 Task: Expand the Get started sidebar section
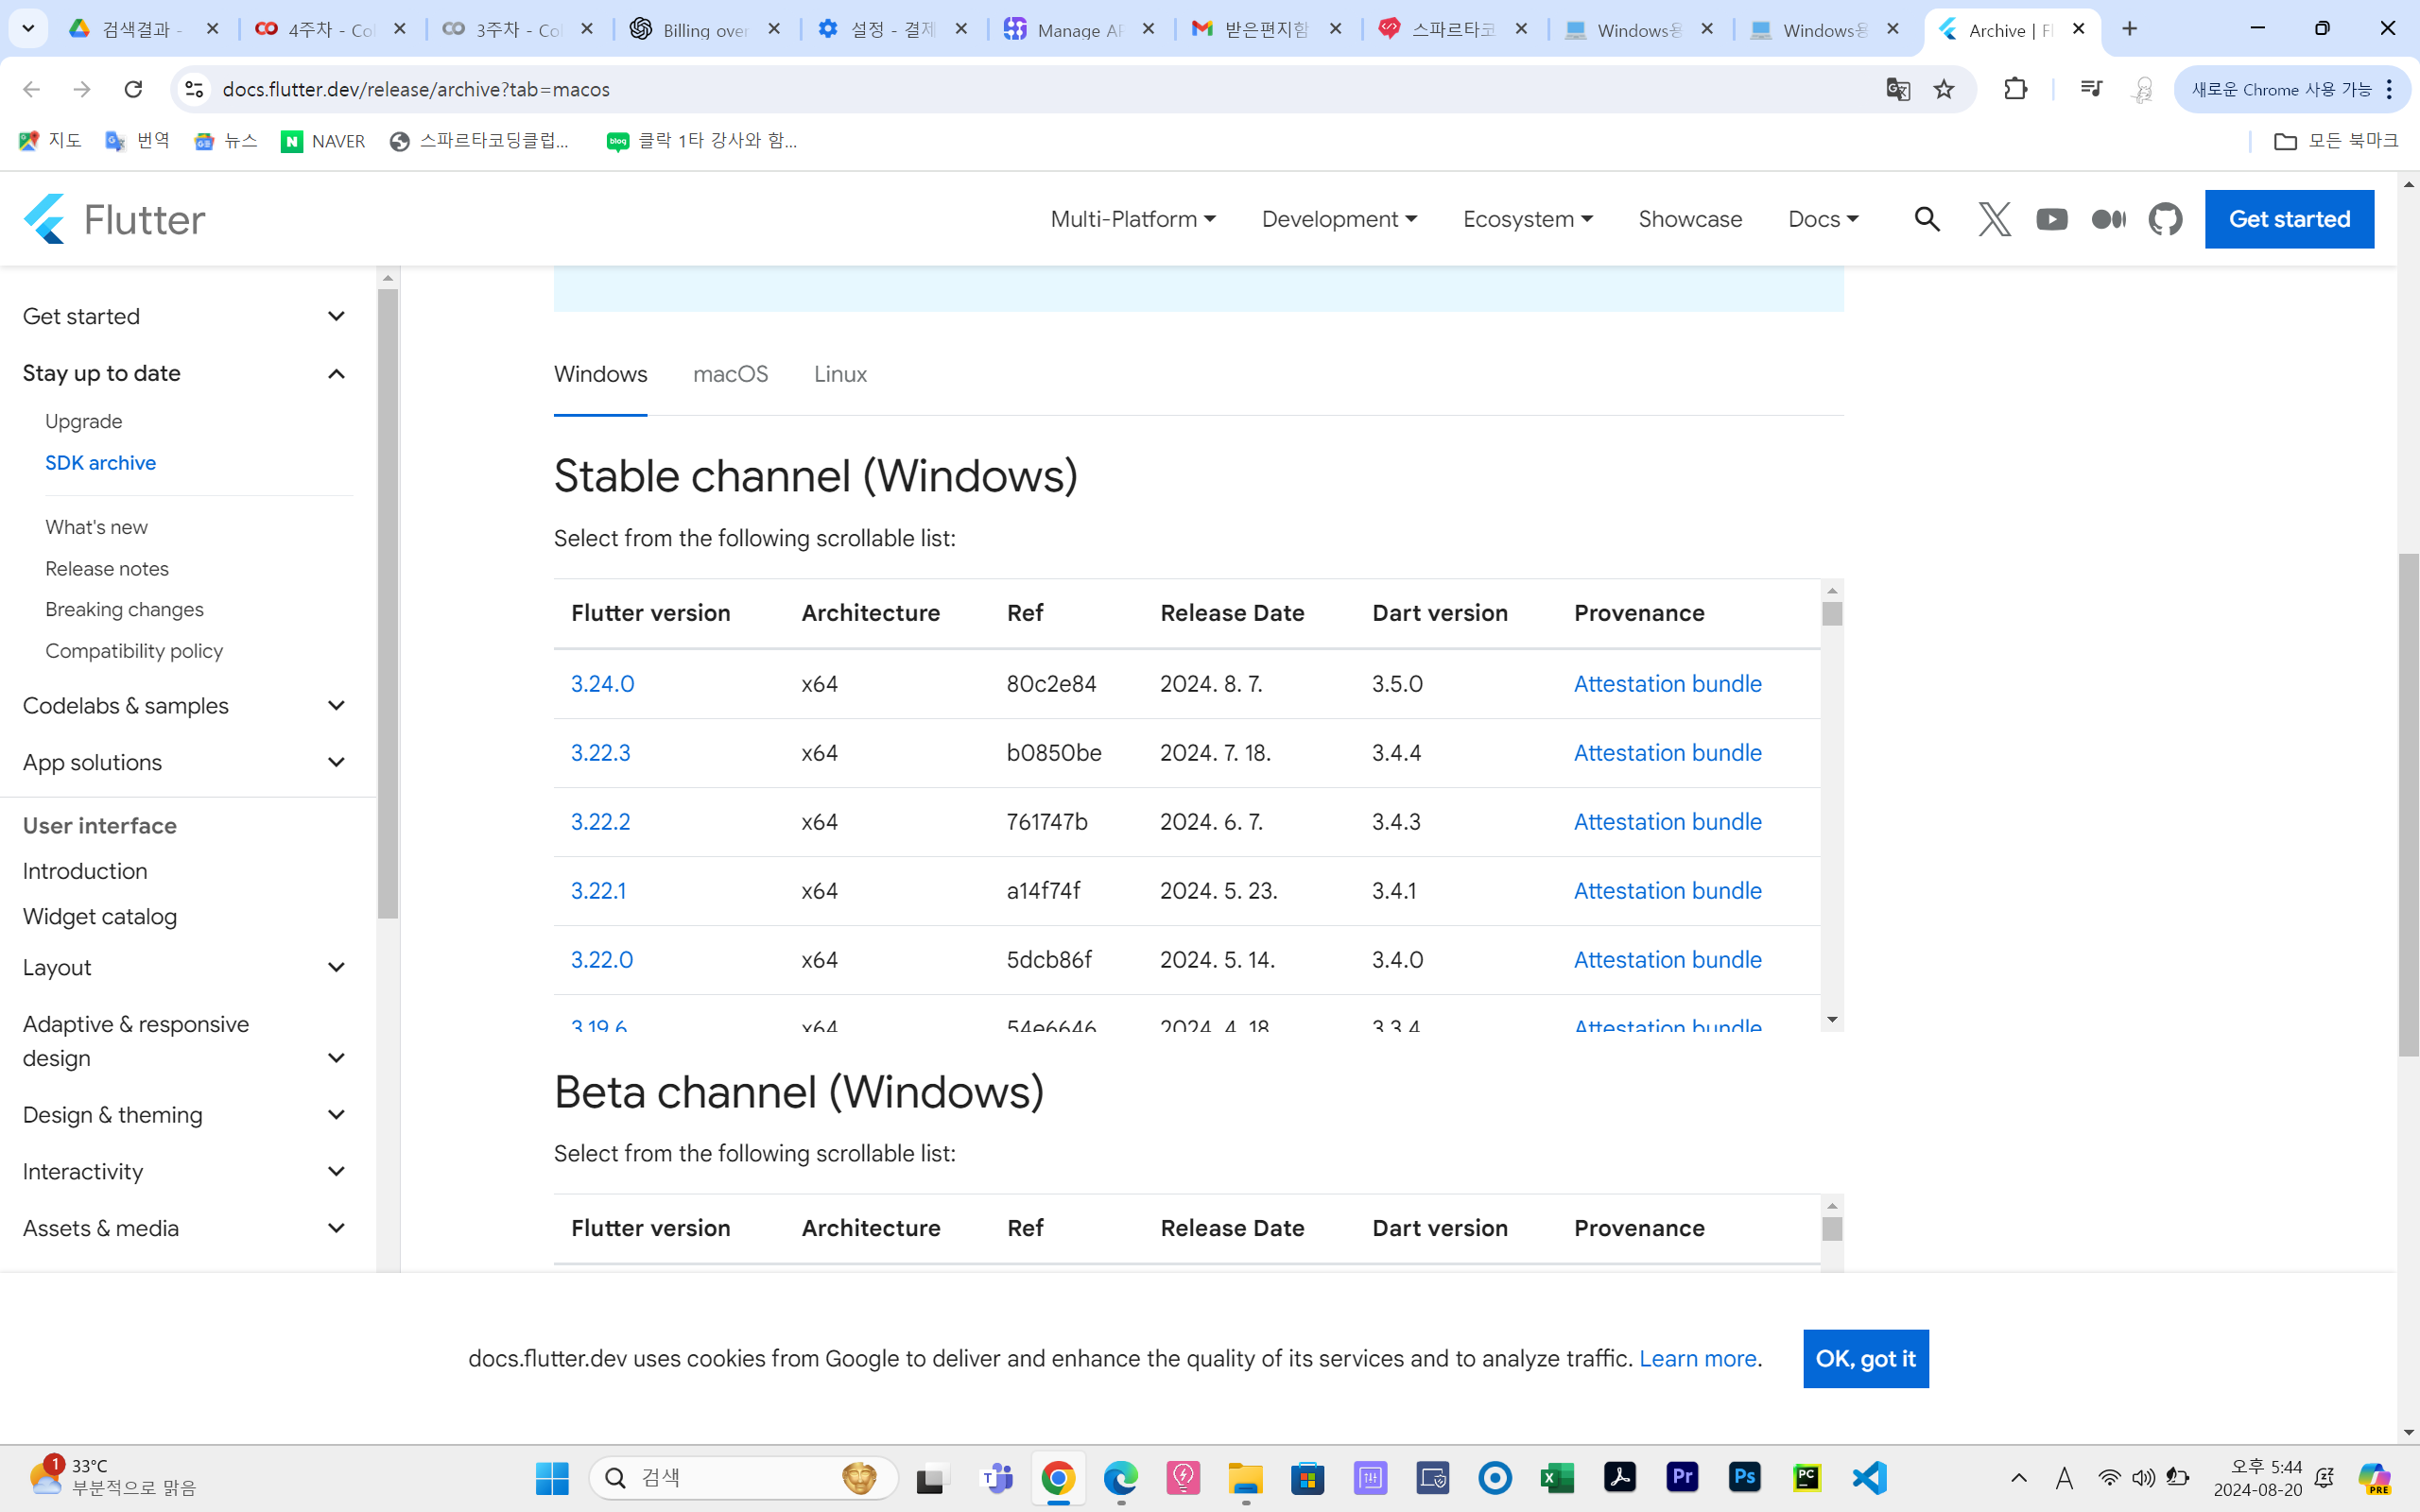(x=186, y=316)
